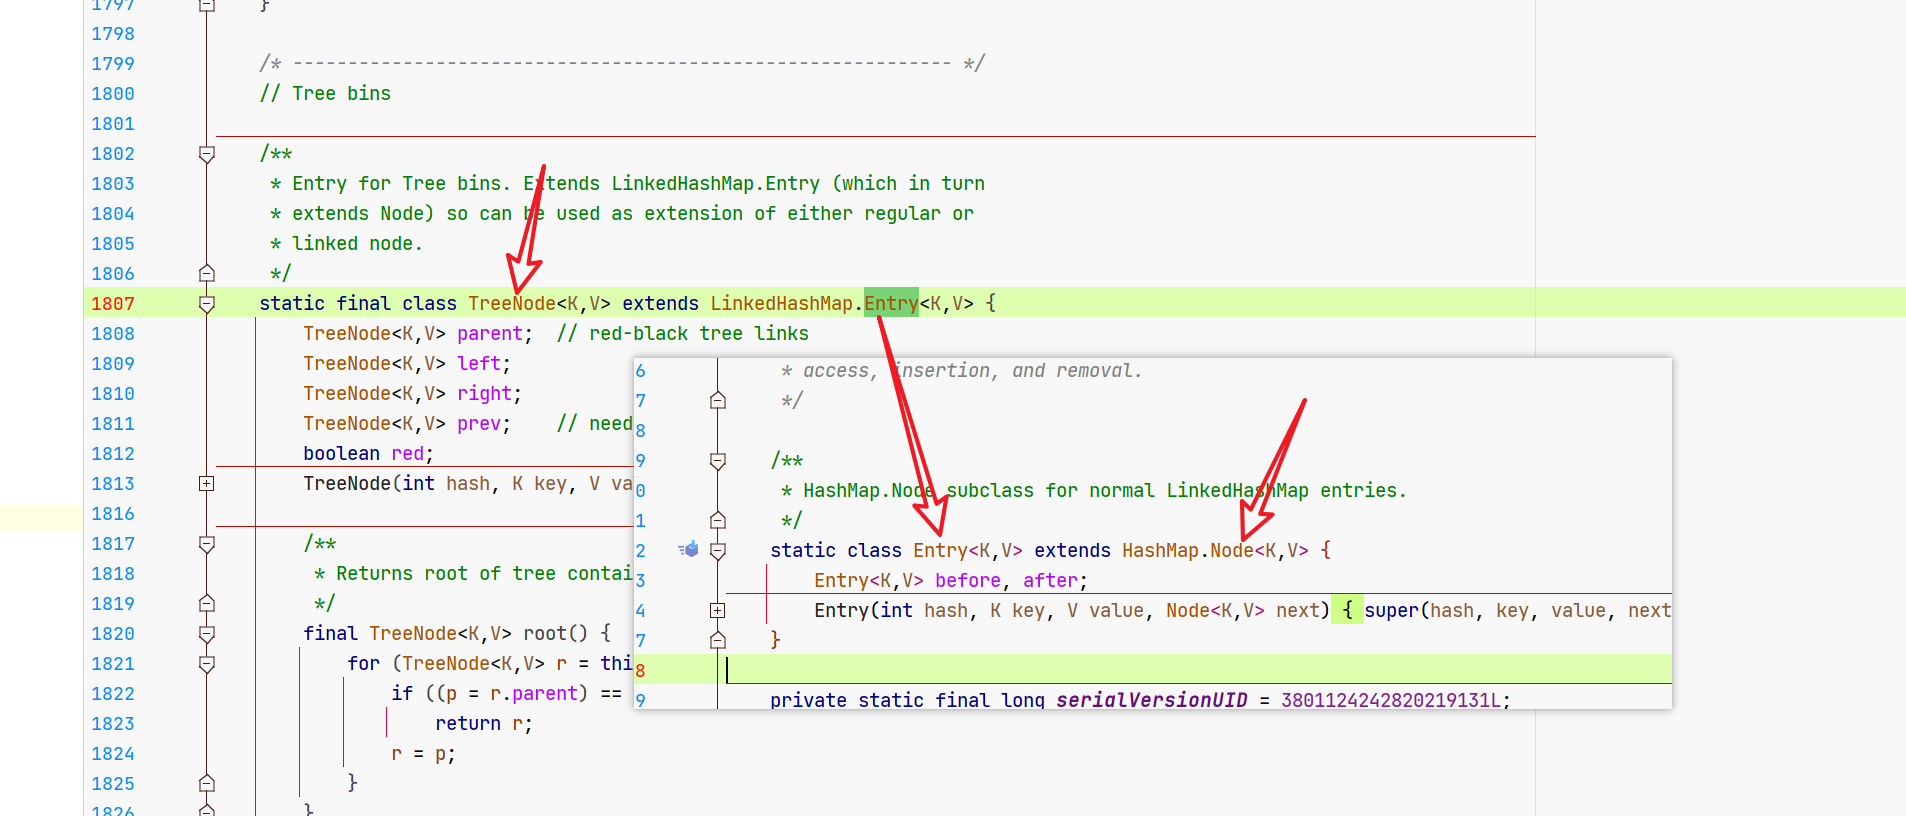This screenshot has width=1906, height=816.
Task: Click 'r.parent' in the if condition
Action: pos(534,693)
